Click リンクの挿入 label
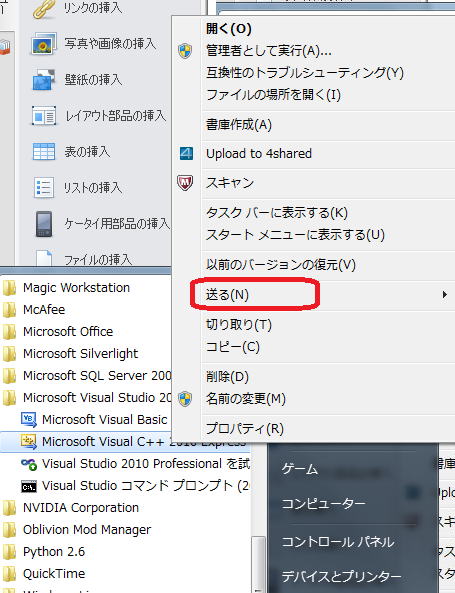The width and height of the screenshot is (455, 593). coord(93,8)
